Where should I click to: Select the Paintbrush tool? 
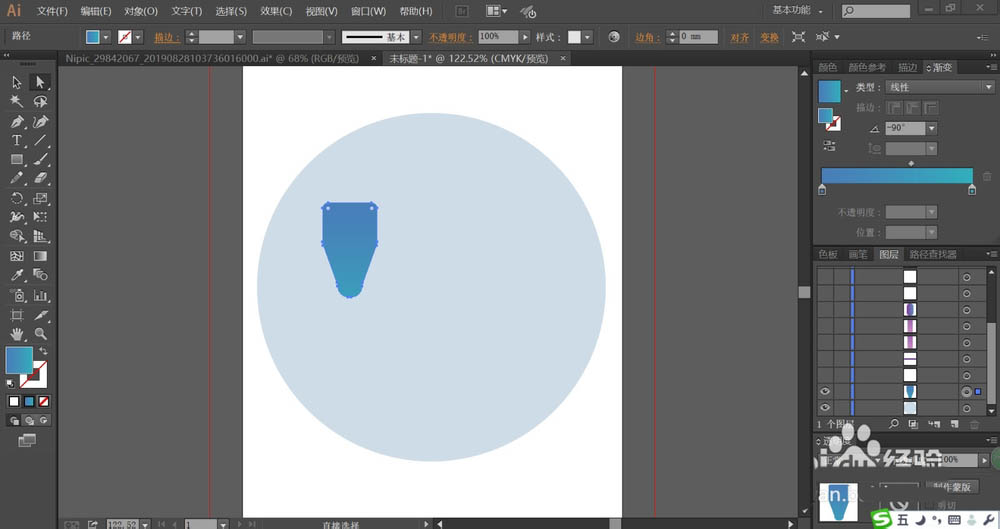[40, 160]
